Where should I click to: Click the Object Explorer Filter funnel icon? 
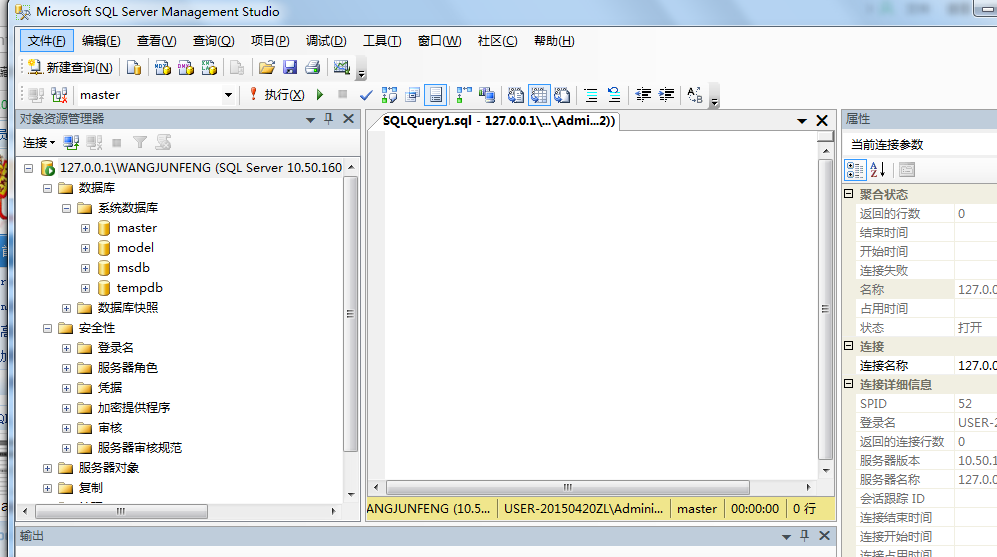140,142
